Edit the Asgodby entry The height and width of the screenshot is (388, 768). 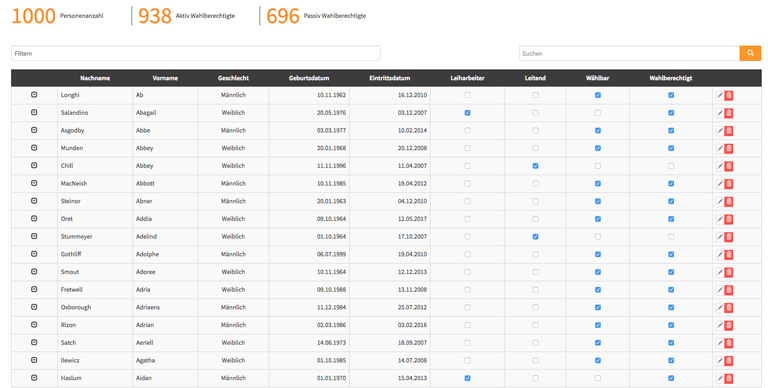point(720,131)
